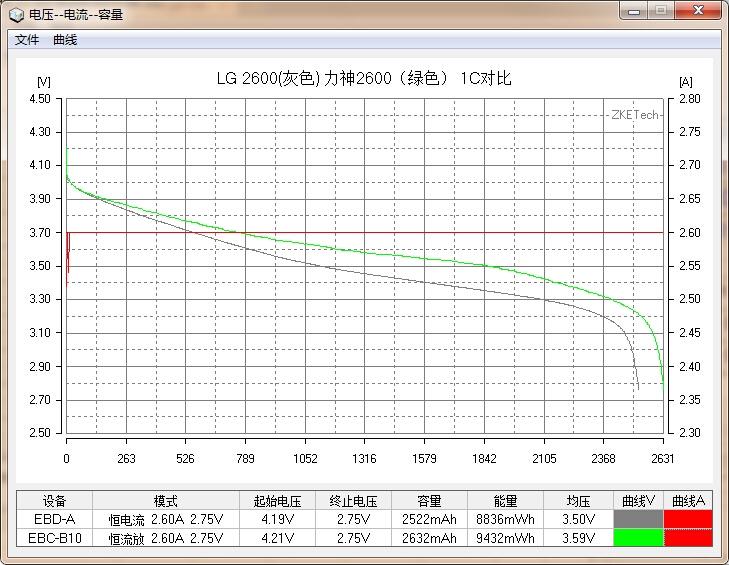Select the EBC-B10 device row

click(x=54, y=538)
